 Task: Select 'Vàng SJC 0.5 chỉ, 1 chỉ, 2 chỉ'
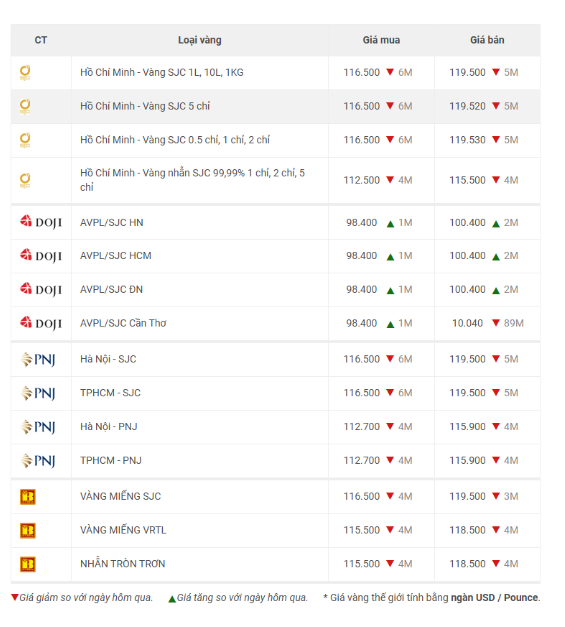(206, 140)
